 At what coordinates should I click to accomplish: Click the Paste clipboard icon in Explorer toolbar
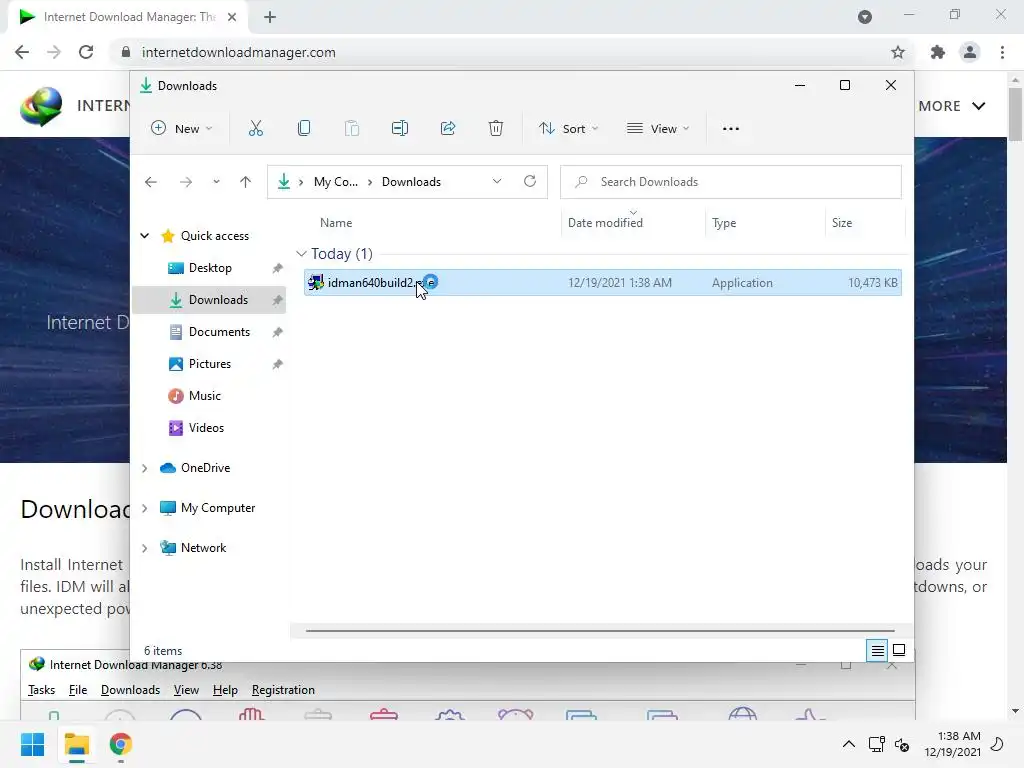[x=352, y=129]
